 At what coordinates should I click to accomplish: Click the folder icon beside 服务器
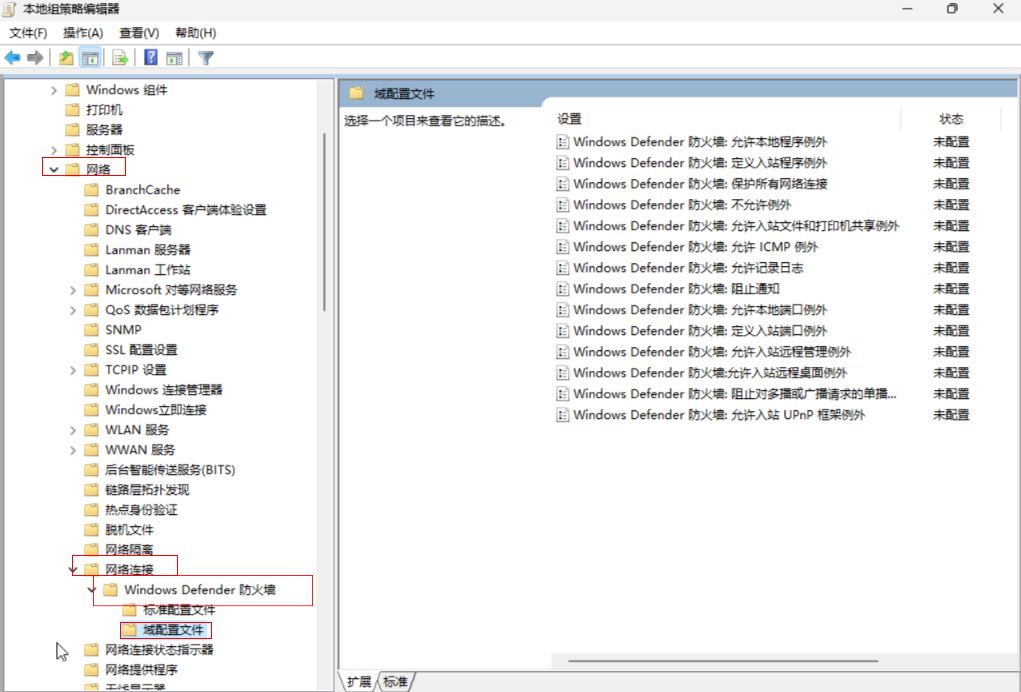(x=73, y=130)
